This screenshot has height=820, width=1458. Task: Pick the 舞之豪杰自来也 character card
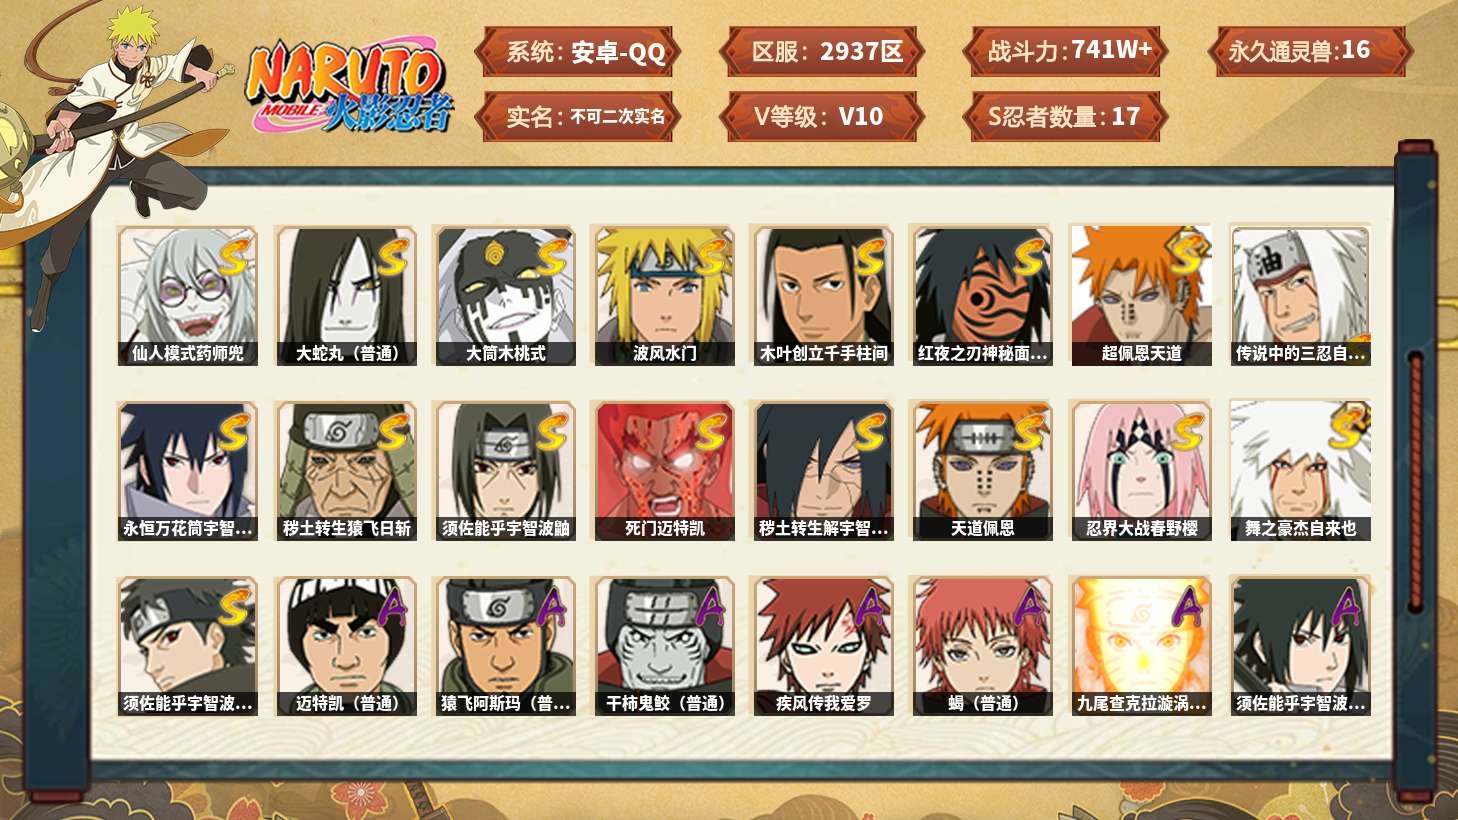[1300, 471]
